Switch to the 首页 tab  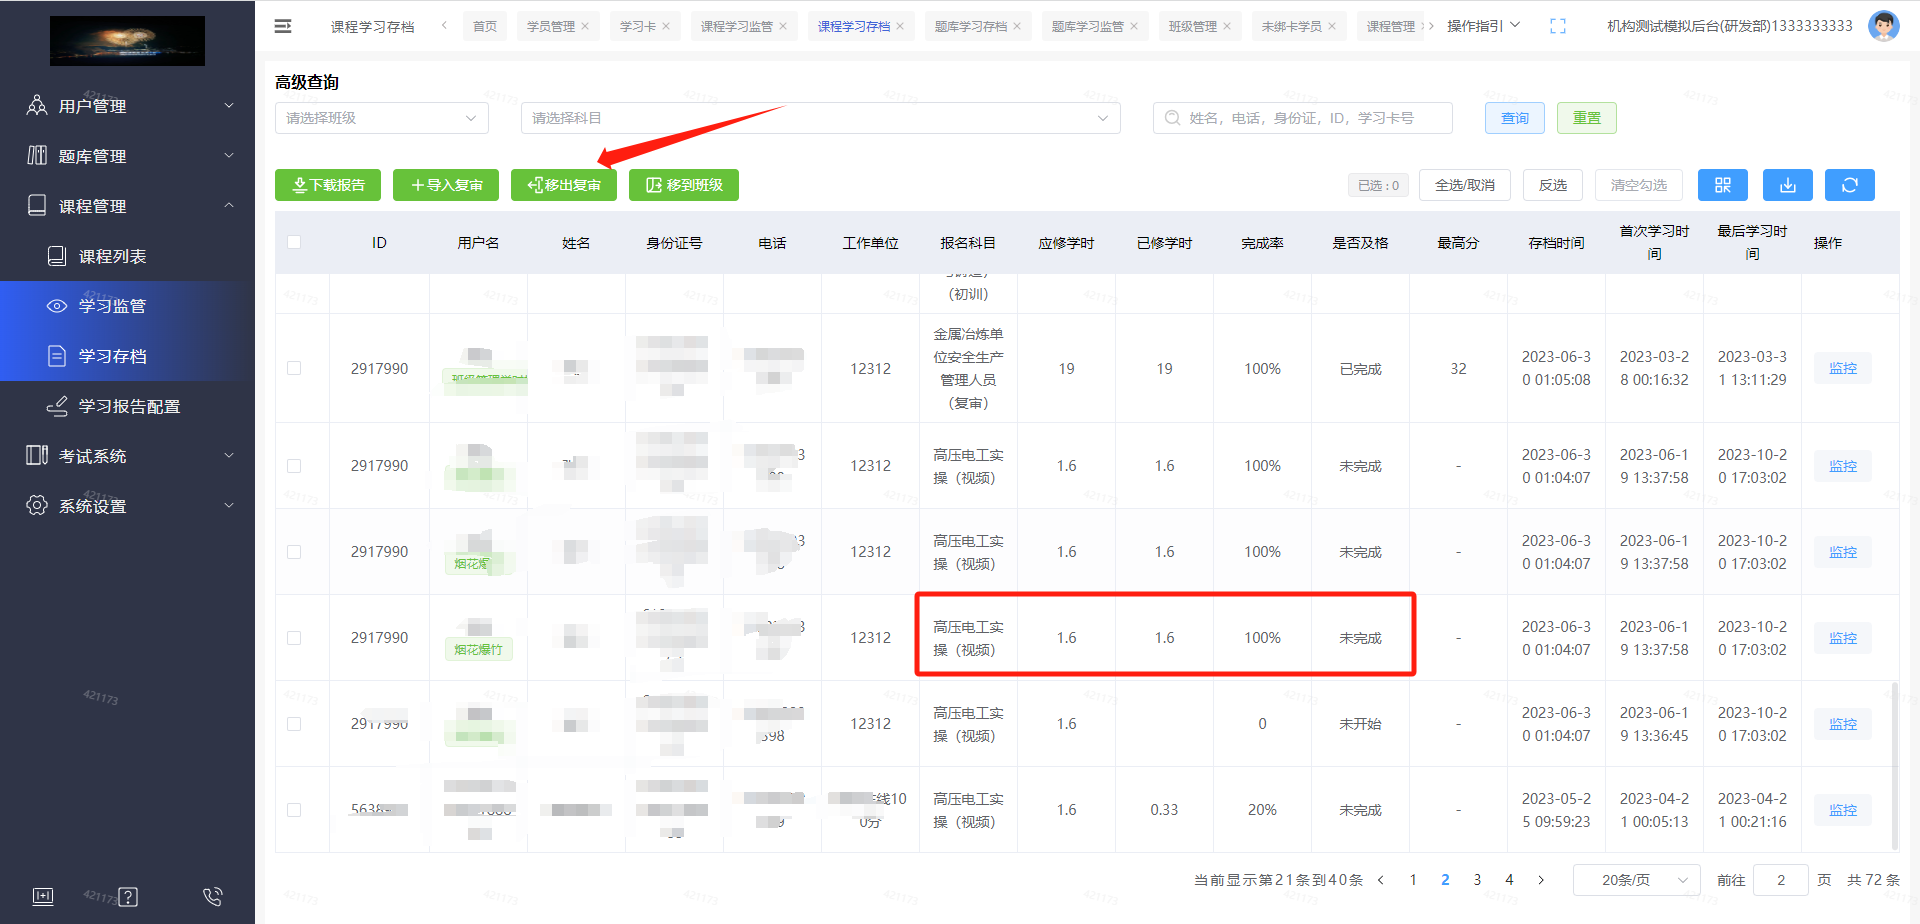pyautogui.click(x=485, y=27)
